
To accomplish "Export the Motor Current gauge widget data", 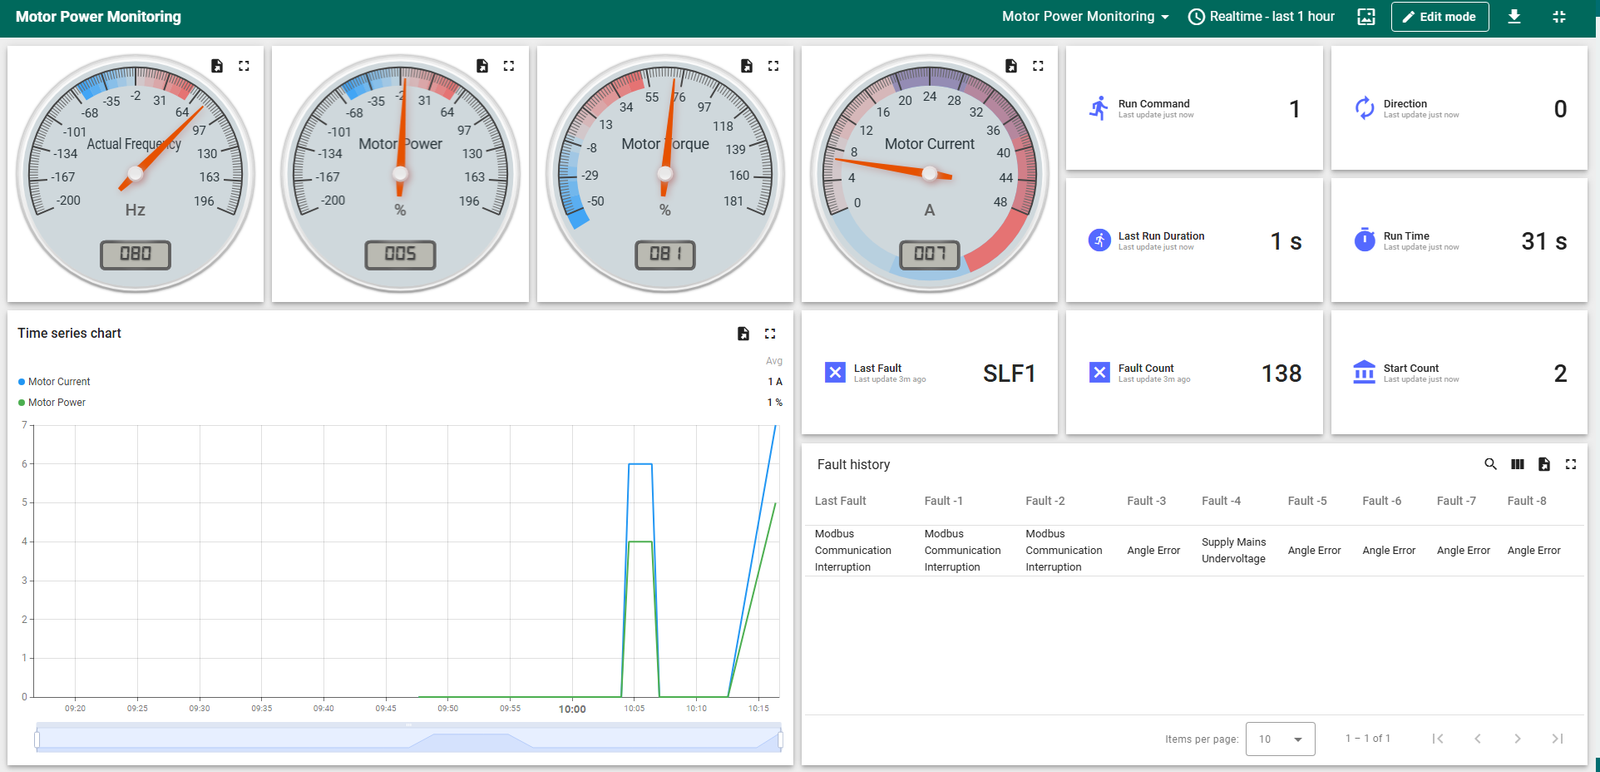I will tap(1011, 66).
